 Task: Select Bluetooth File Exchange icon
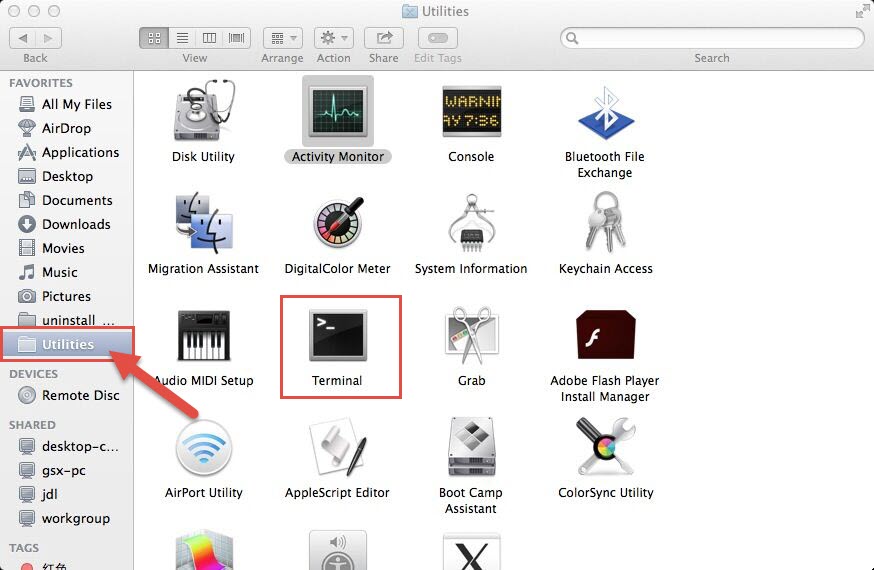[605, 113]
